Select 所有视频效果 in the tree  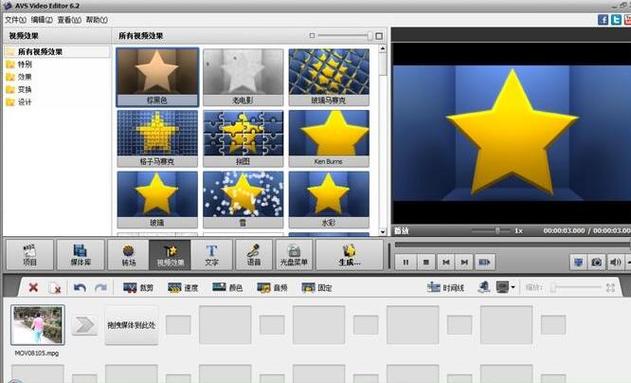pyautogui.click(x=40, y=51)
